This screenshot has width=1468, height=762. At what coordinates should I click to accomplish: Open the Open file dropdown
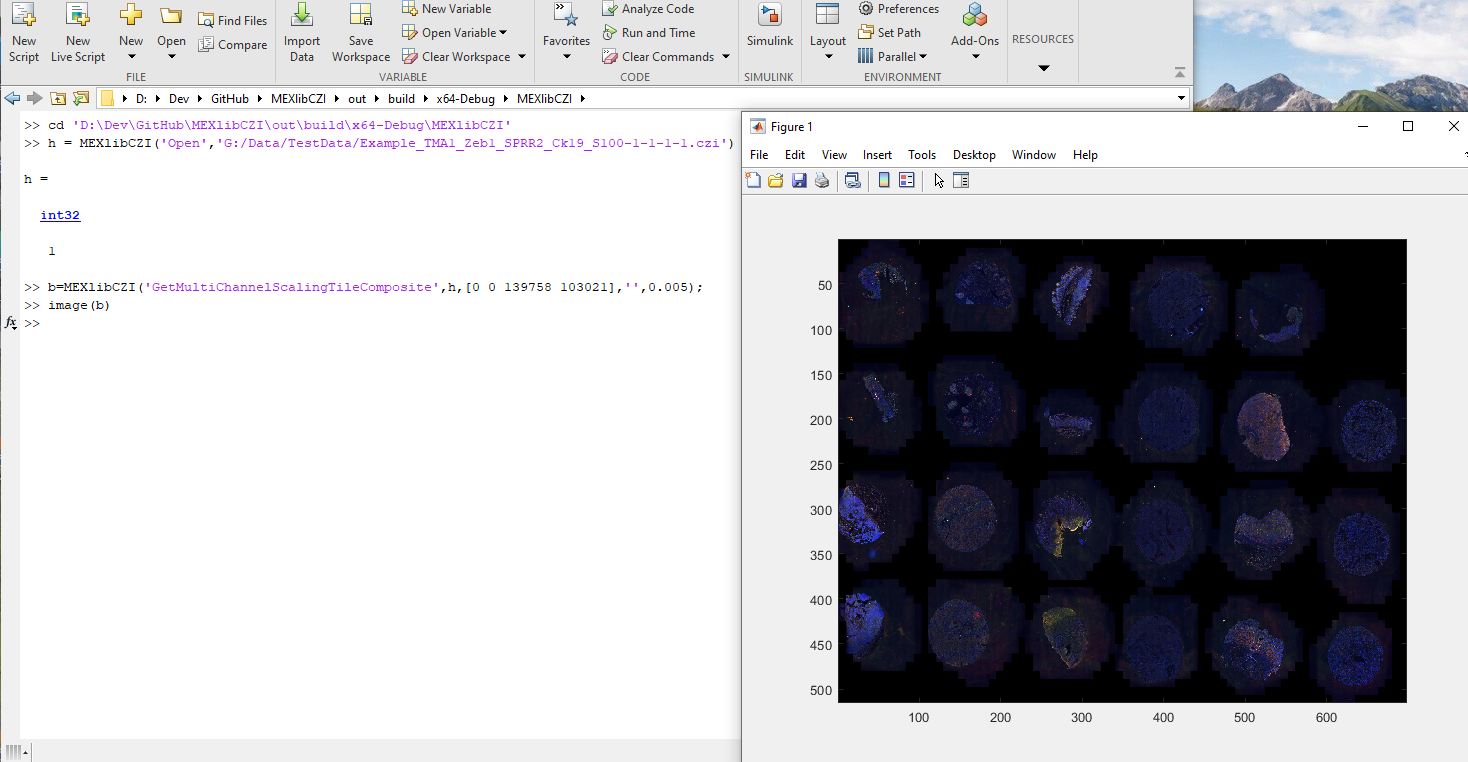[x=171, y=32]
